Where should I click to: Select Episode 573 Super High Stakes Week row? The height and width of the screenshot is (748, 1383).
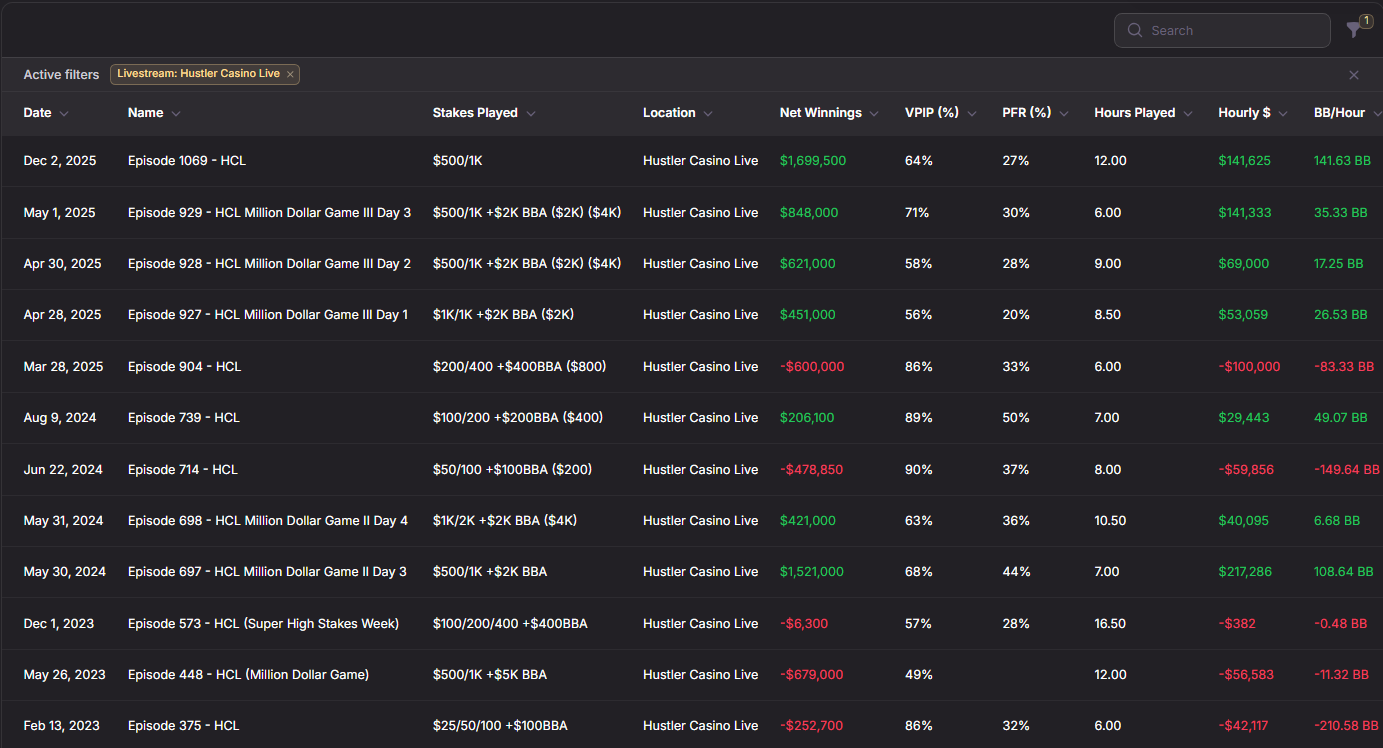[263, 624]
